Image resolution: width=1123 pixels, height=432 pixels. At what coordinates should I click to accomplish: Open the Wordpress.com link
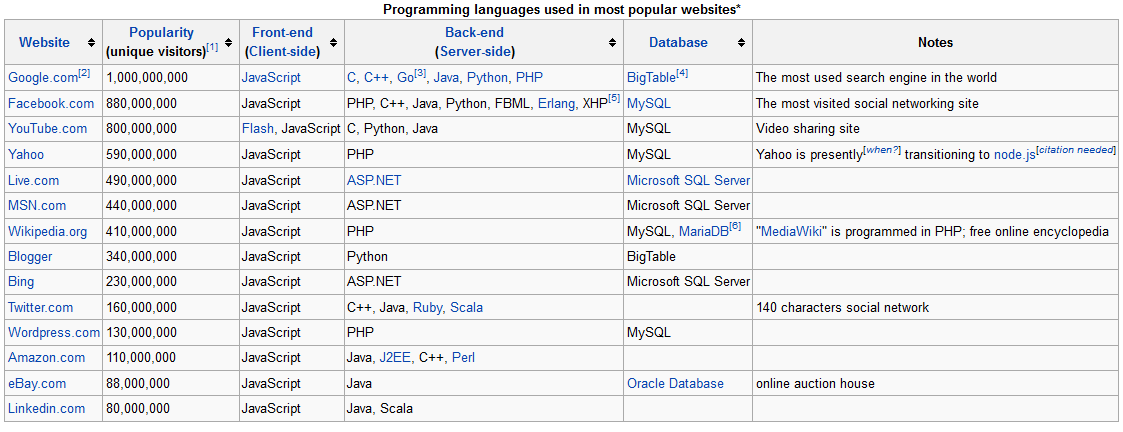54,332
